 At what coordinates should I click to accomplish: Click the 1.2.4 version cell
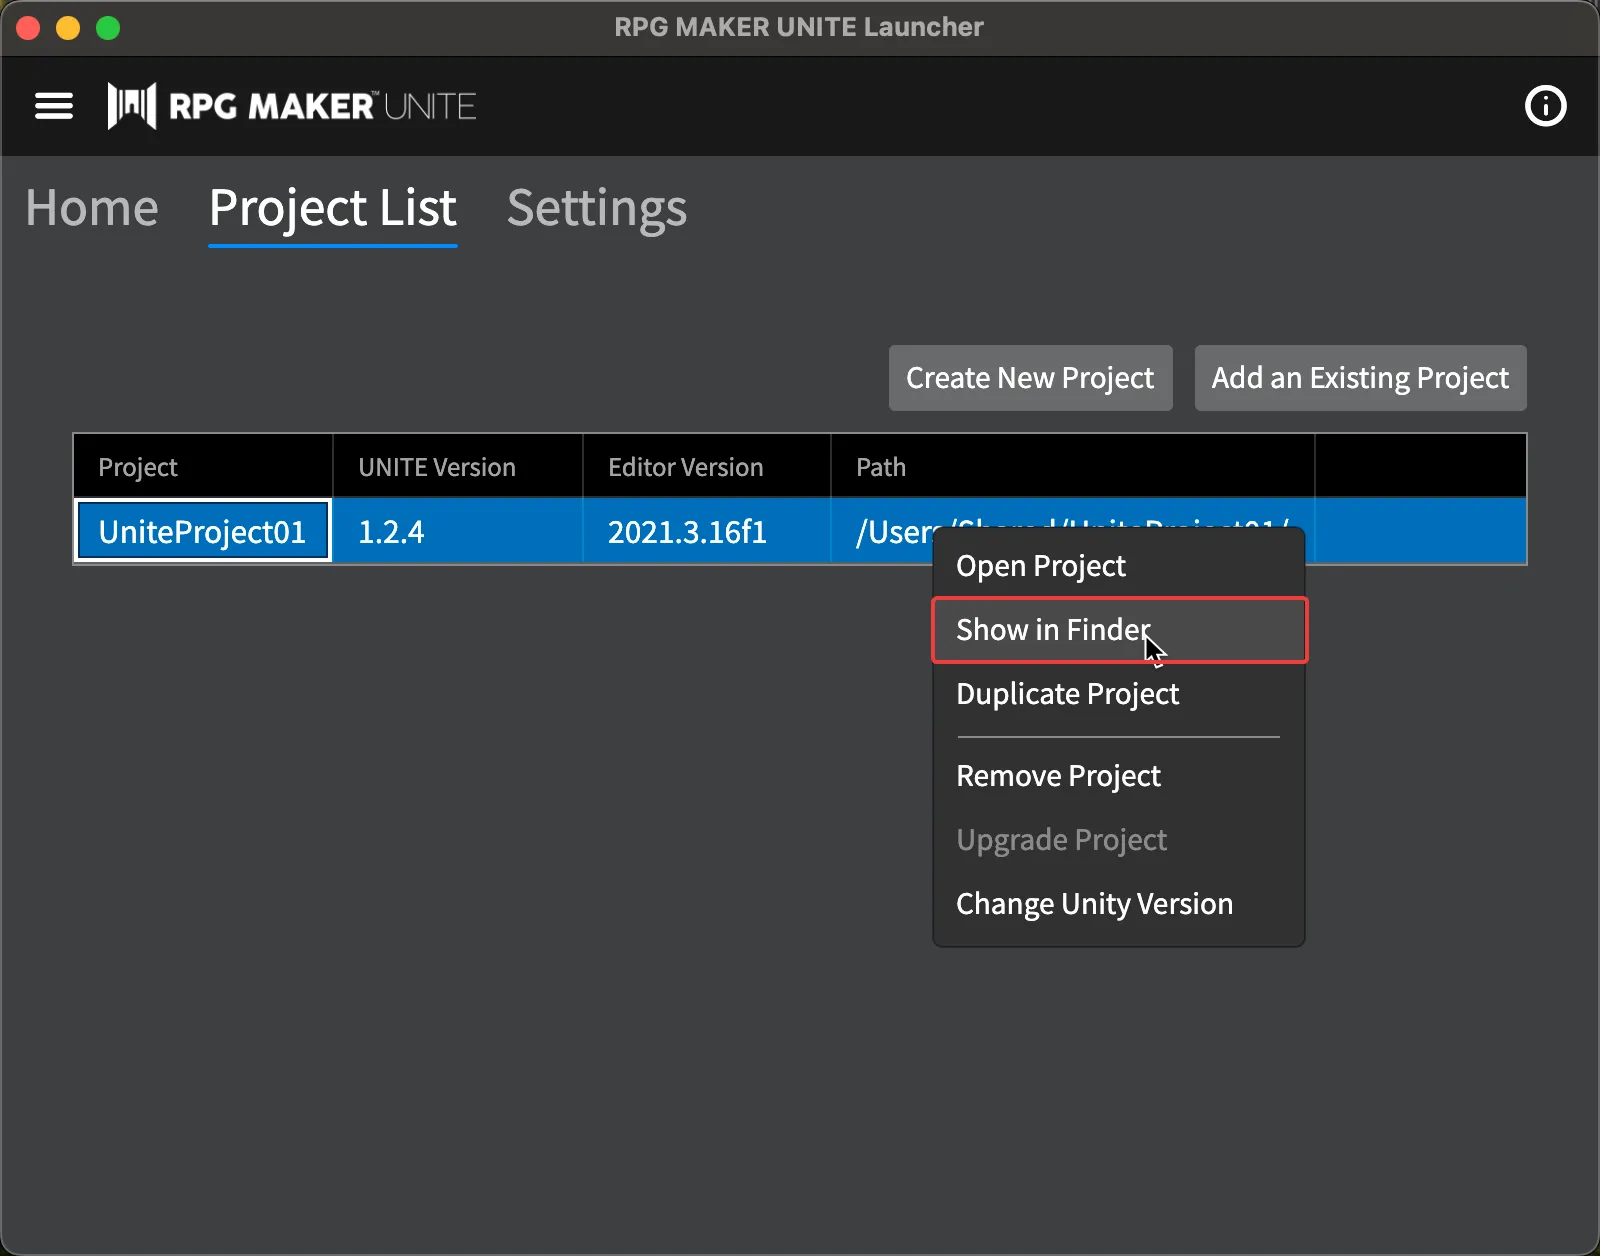pyautogui.click(x=391, y=532)
